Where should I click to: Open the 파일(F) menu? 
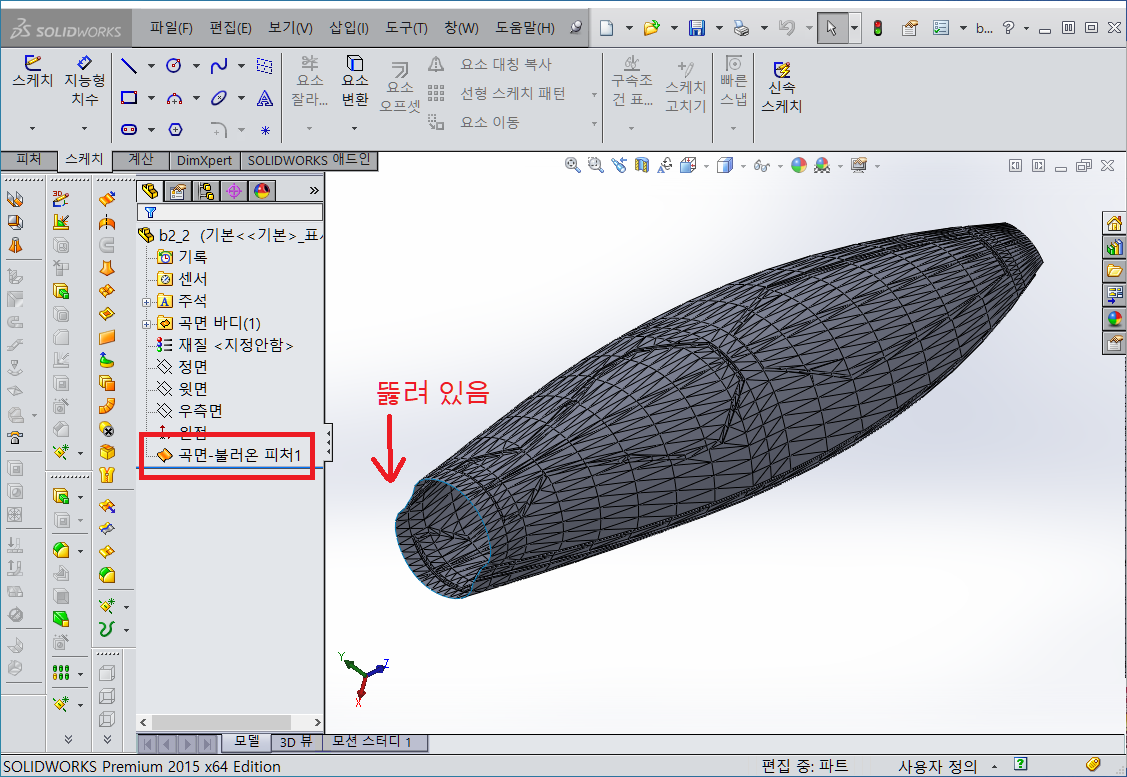[x=171, y=28]
